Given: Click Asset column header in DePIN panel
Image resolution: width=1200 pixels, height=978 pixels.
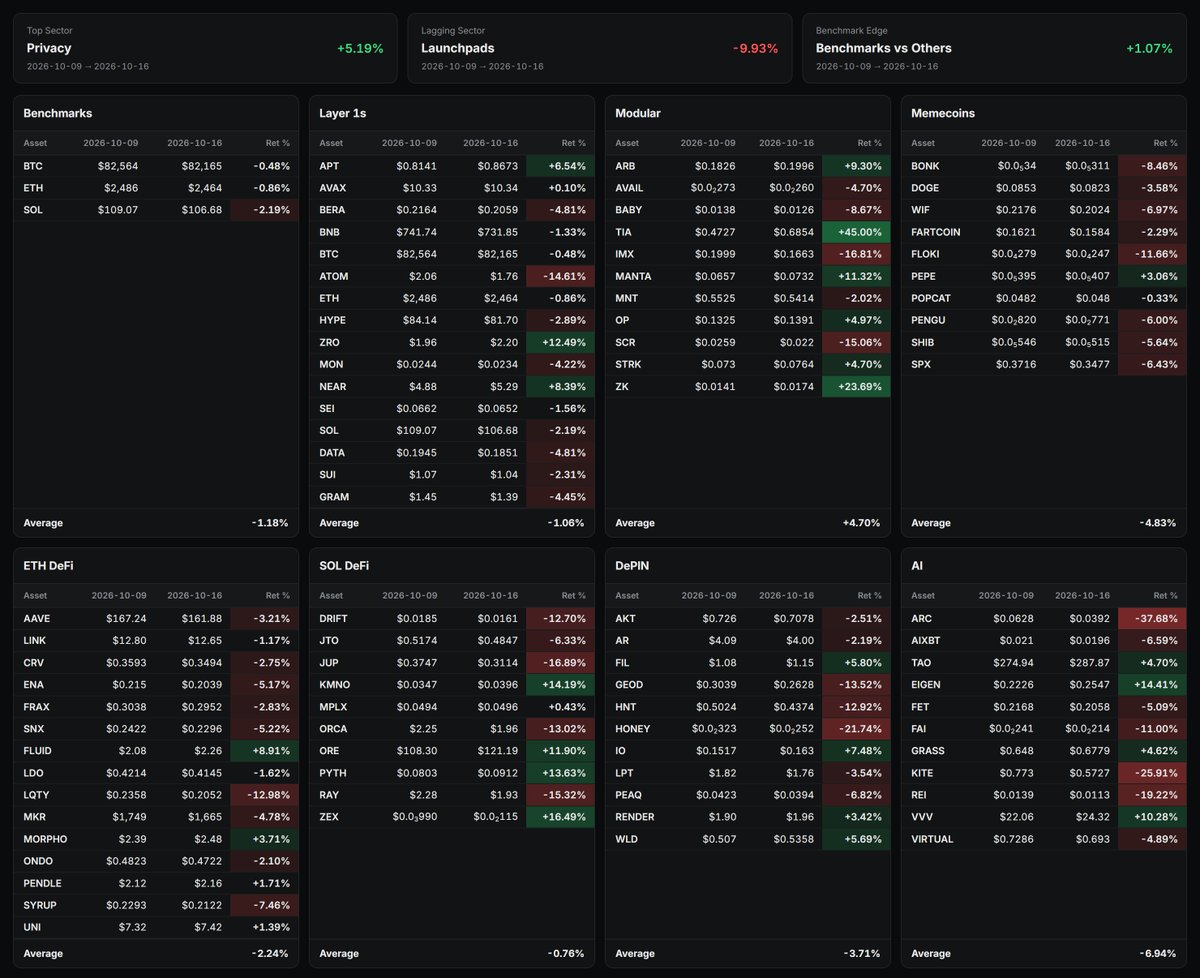Looking at the screenshot, I should (x=627, y=595).
